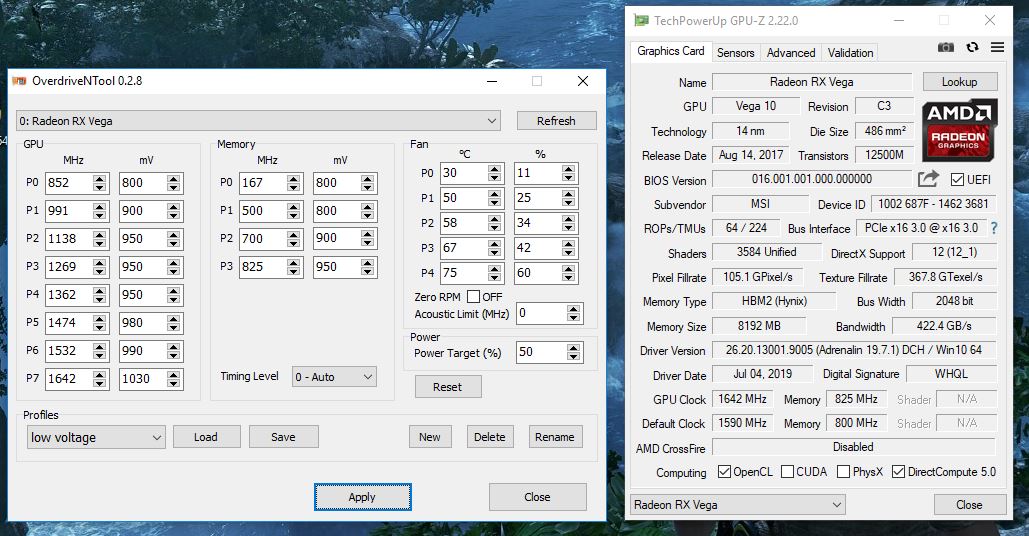The width and height of the screenshot is (1029, 536).
Task: Take a GPU-Z screenshot with the camera icon
Action: coord(946,47)
